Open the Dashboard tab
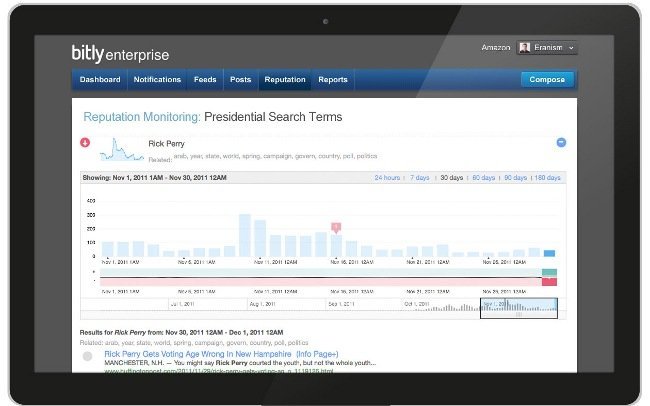 [x=100, y=80]
